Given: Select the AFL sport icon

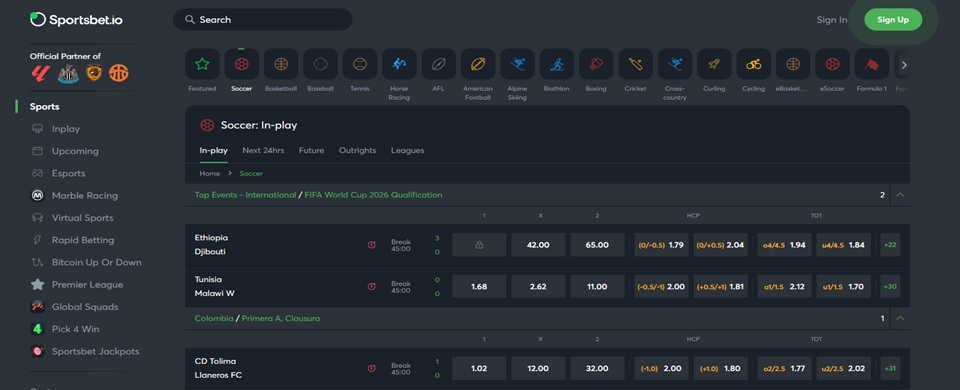Looking at the screenshot, I should [x=438, y=64].
